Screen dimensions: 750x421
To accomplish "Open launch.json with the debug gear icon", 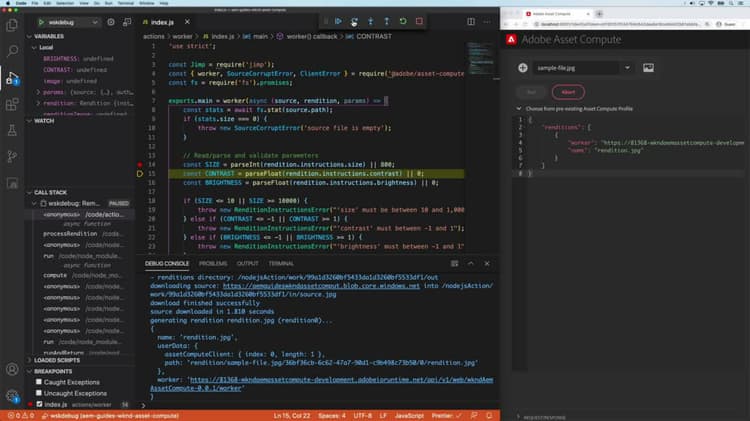I will [x=110, y=22].
